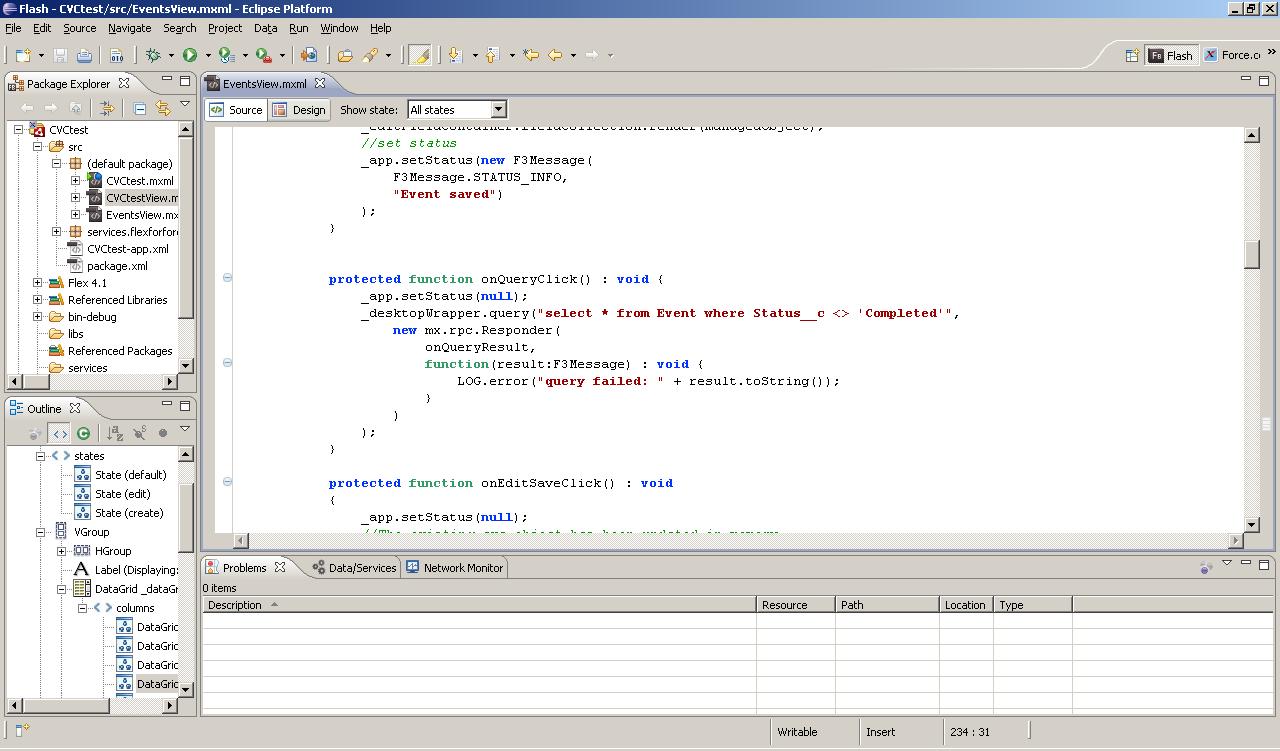
Task: Click the Save icon in the toolbar
Action: pos(60,56)
